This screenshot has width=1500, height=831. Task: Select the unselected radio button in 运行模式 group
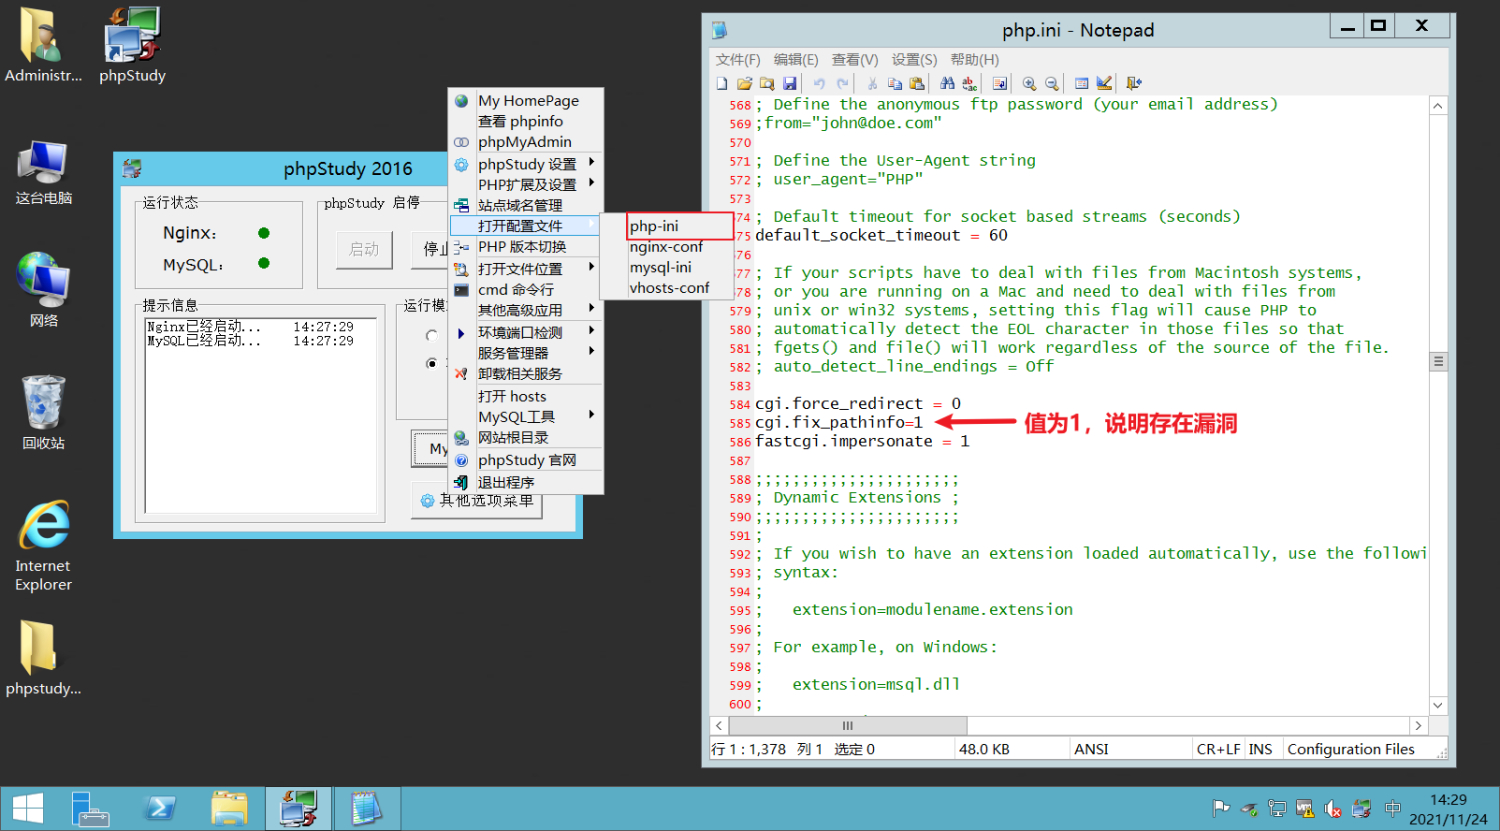(432, 335)
